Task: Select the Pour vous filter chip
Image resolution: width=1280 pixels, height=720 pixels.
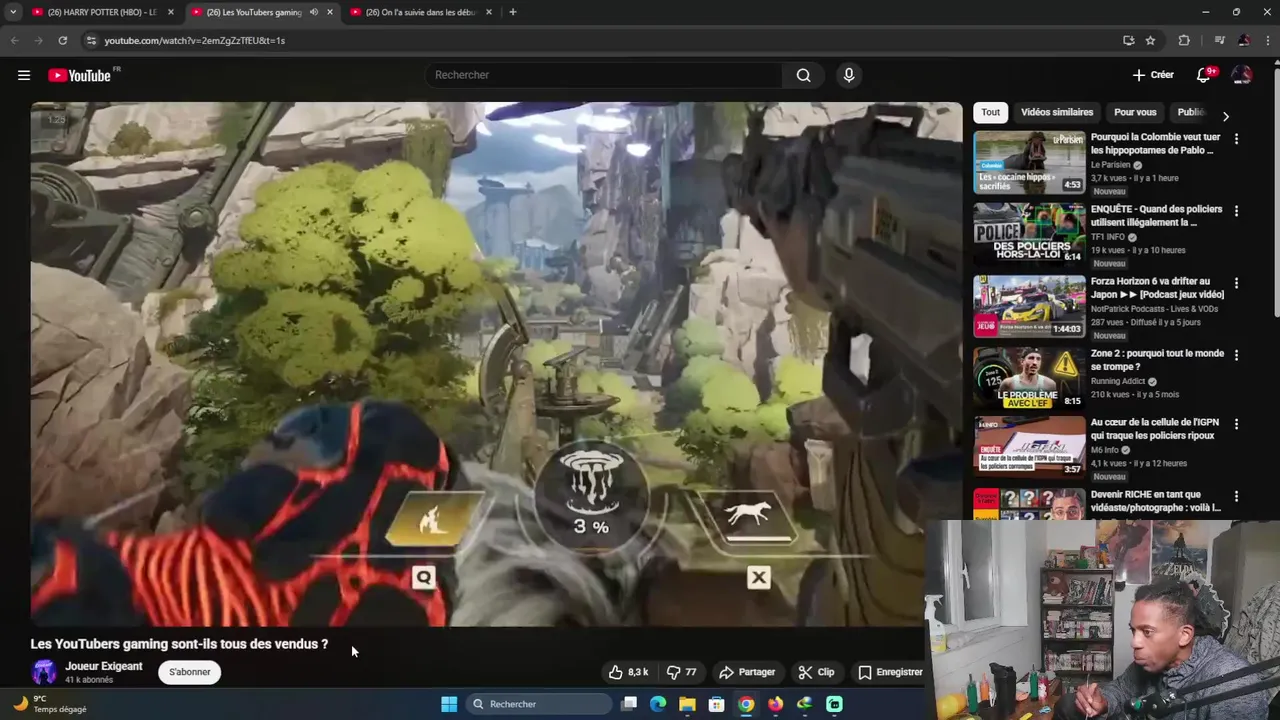Action: pos(1135,112)
